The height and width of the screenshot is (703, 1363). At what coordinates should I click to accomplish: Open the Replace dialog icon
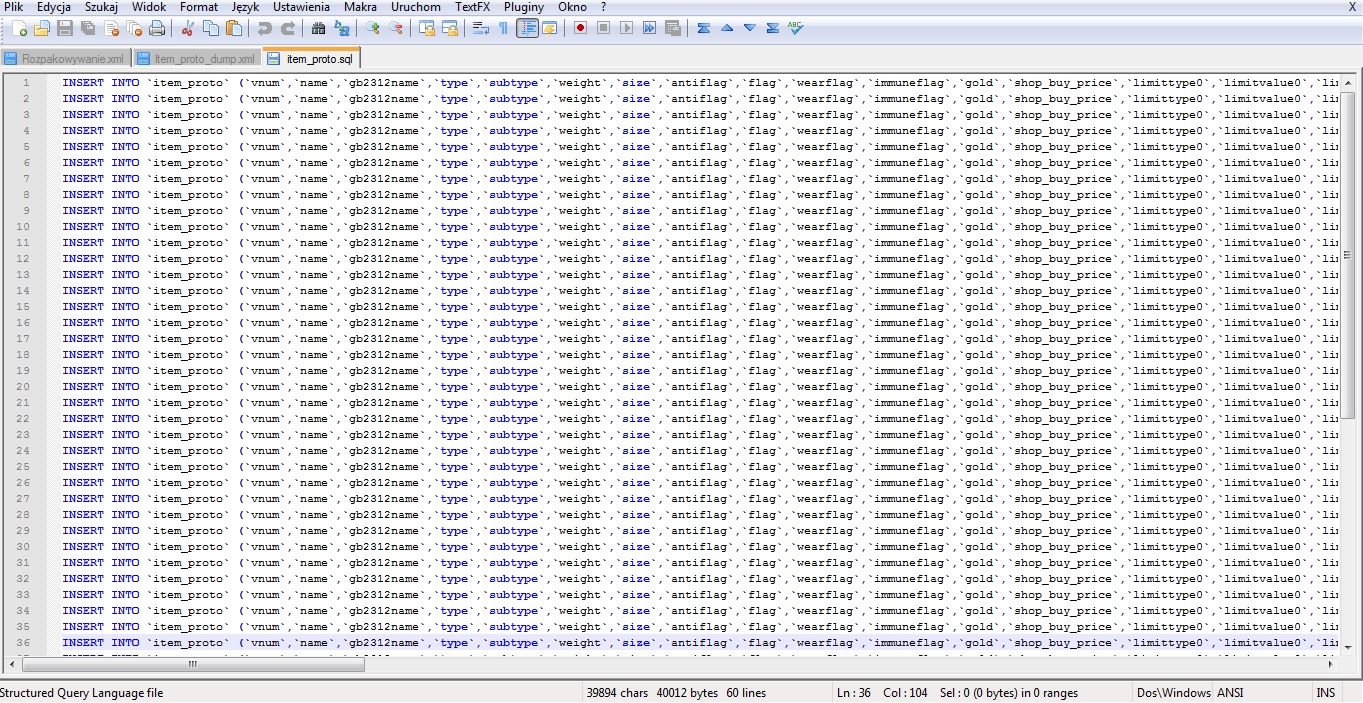(341, 28)
